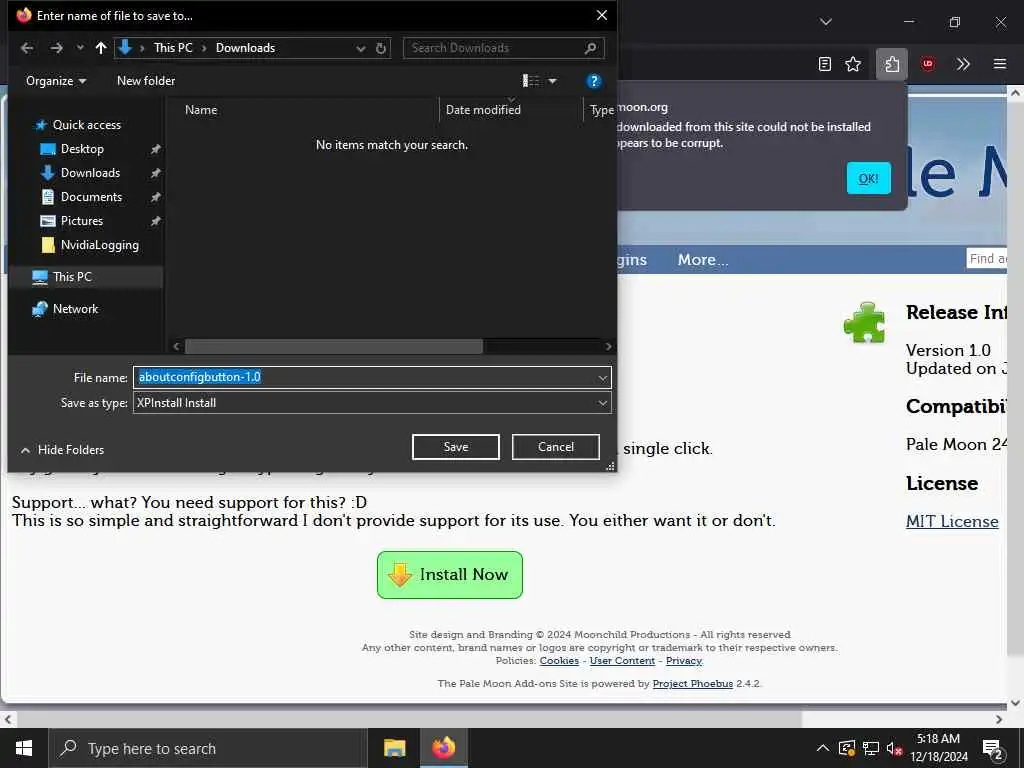
Task: Click the search magnifier icon
Action: pyautogui.click(x=591, y=48)
